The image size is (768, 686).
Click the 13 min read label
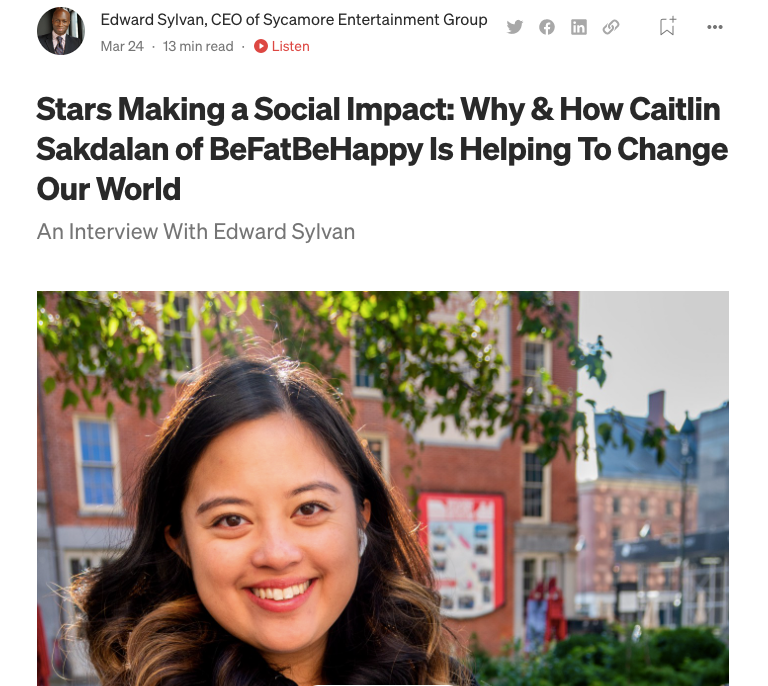click(x=198, y=46)
